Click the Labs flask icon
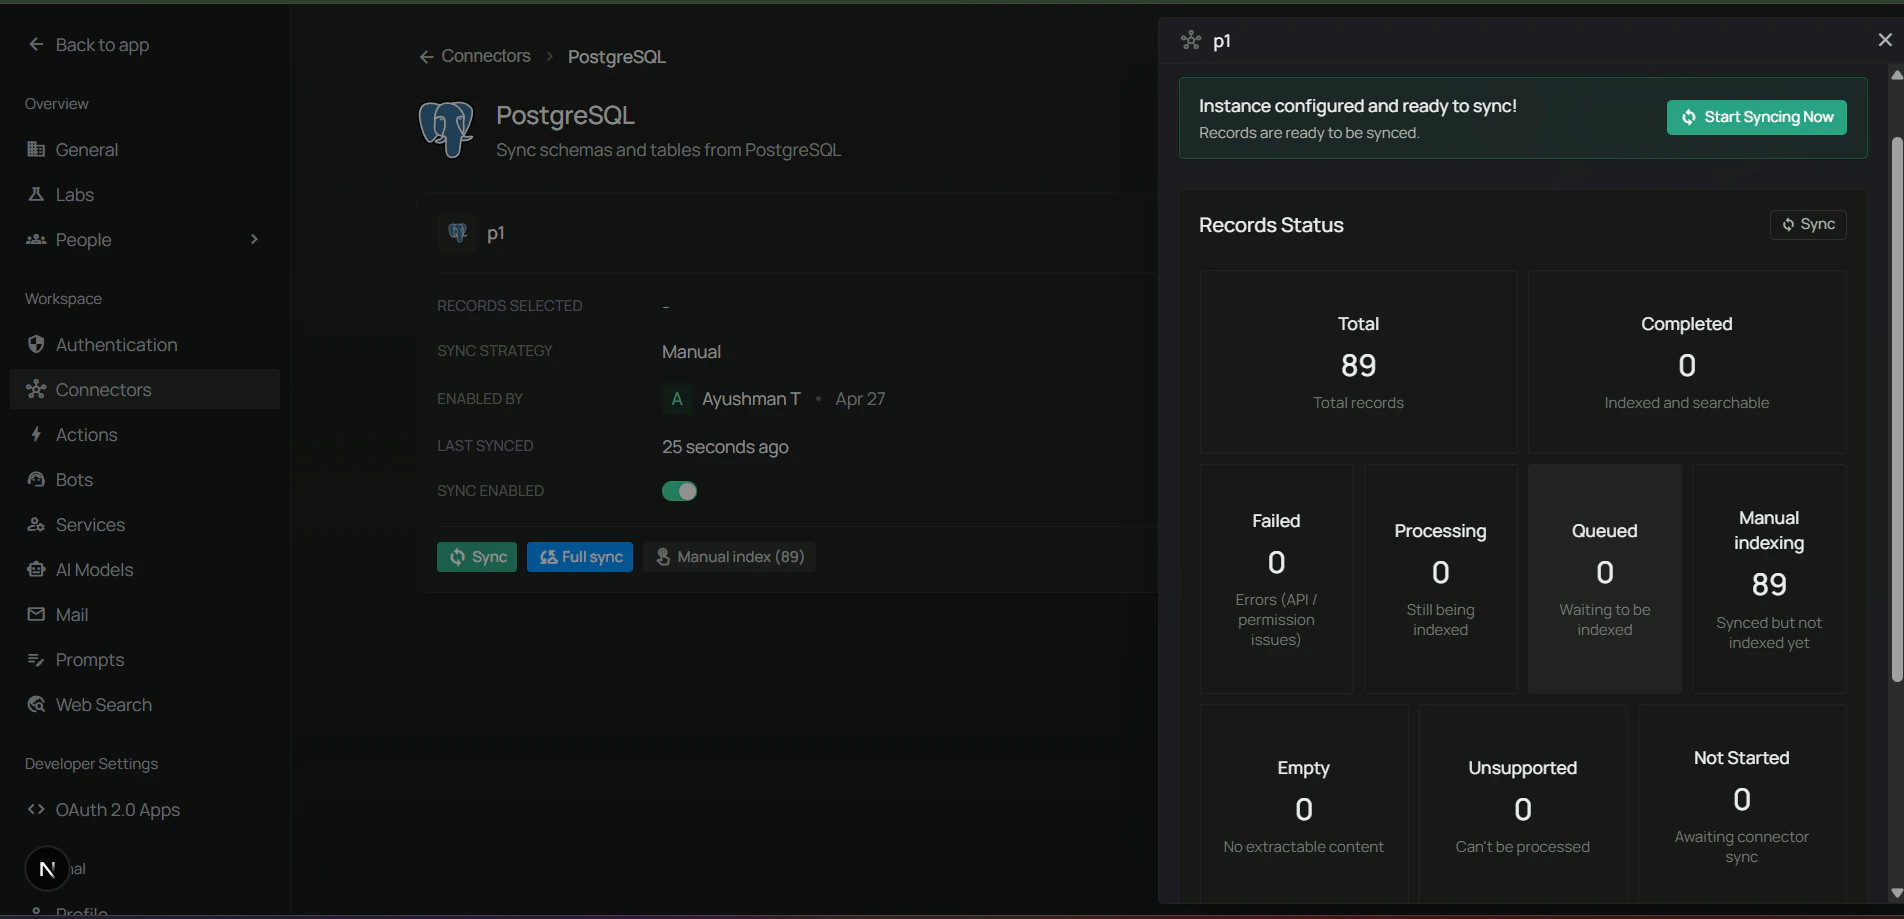The width and height of the screenshot is (1904, 919). coord(36,194)
